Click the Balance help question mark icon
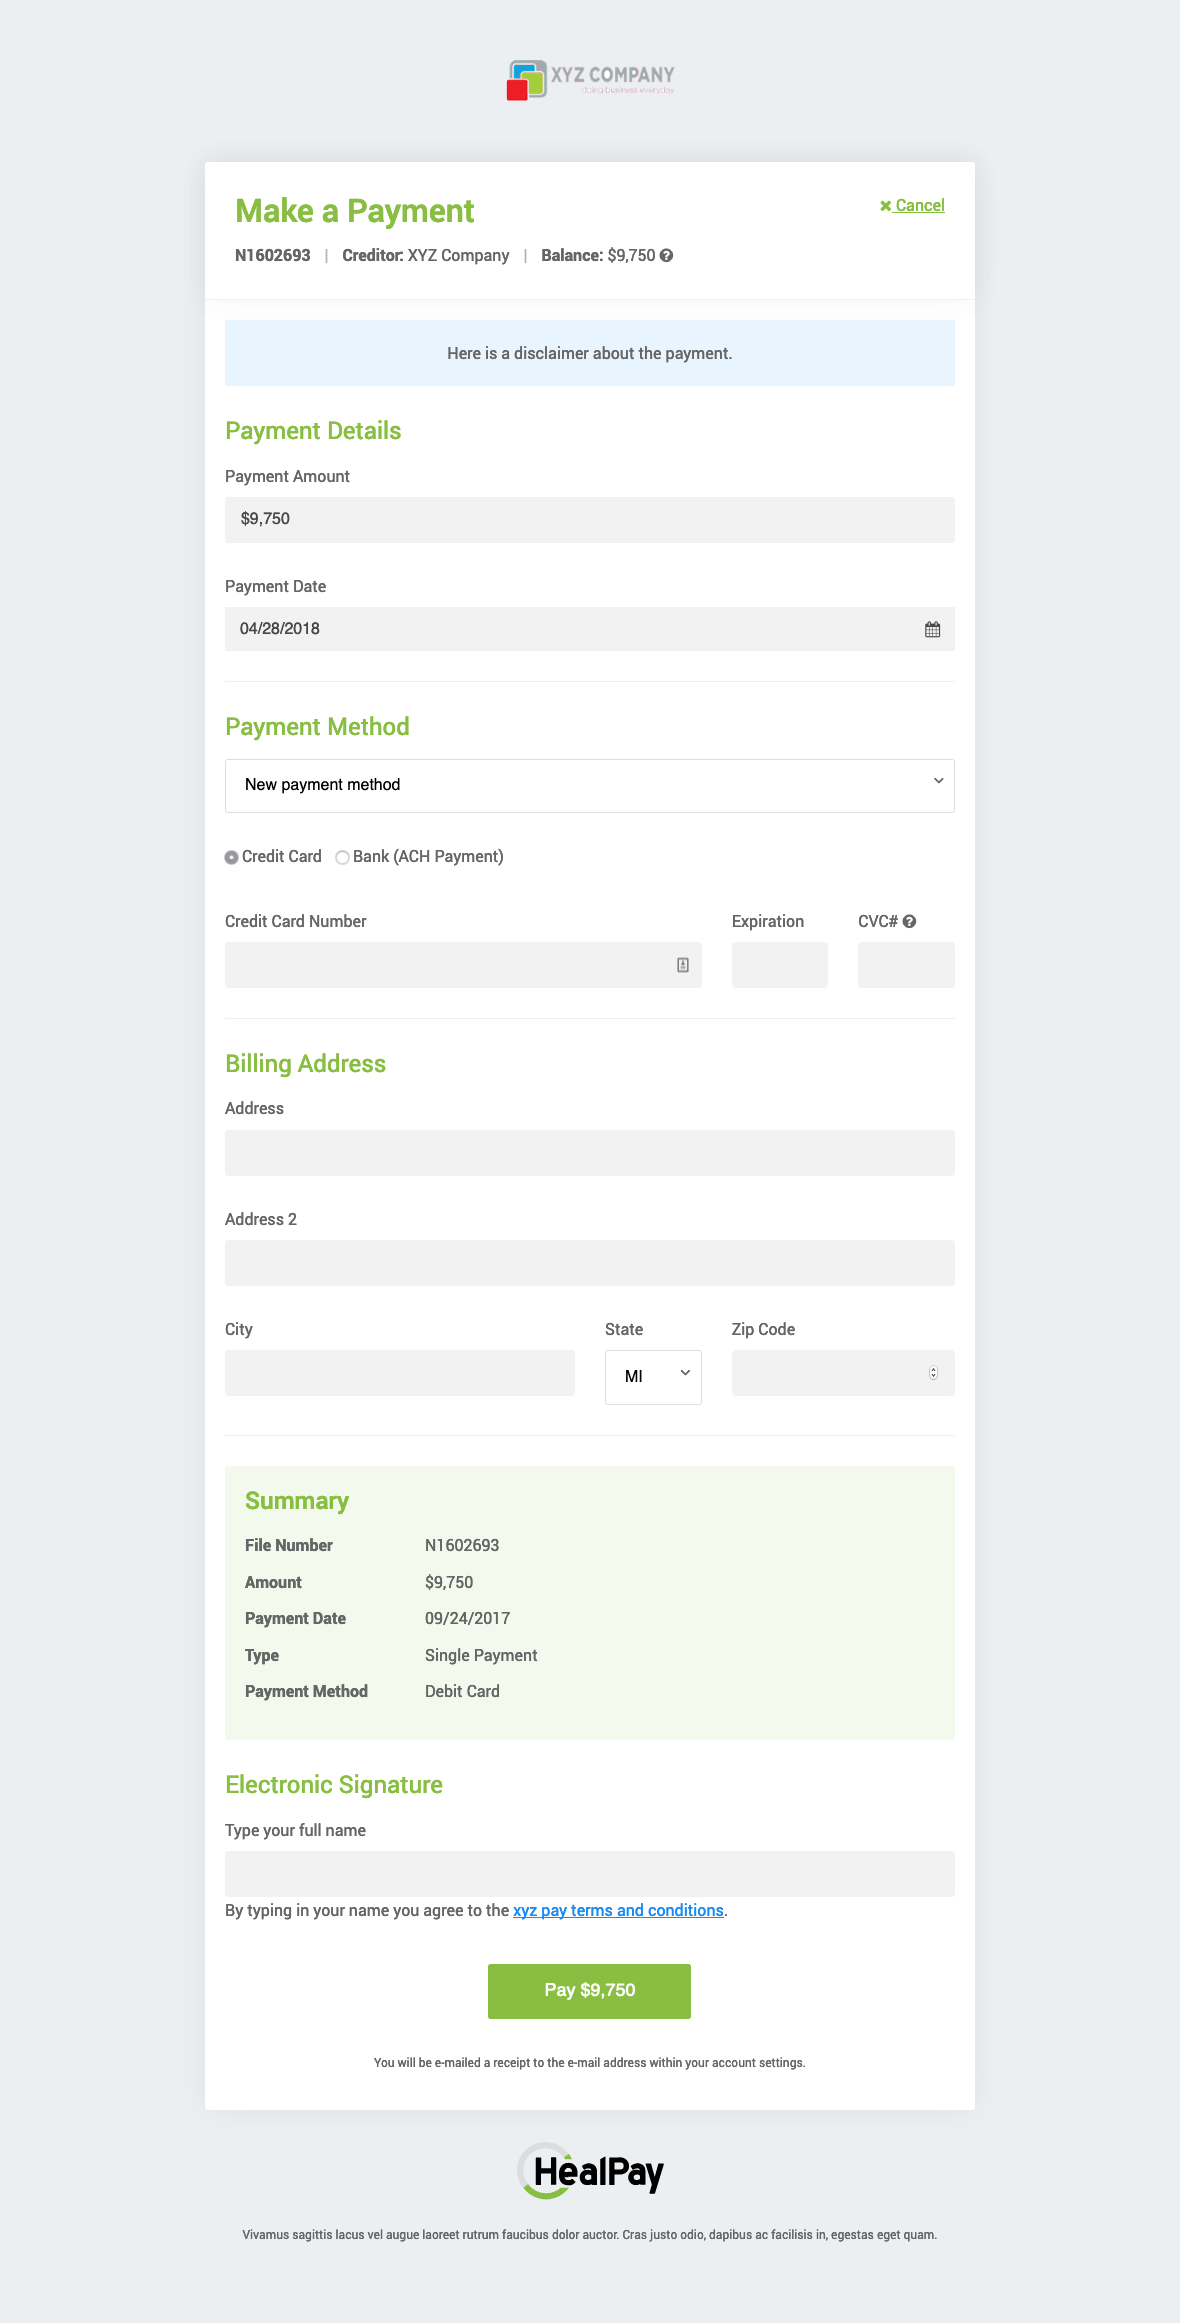This screenshot has height=2323, width=1180. pos(666,256)
